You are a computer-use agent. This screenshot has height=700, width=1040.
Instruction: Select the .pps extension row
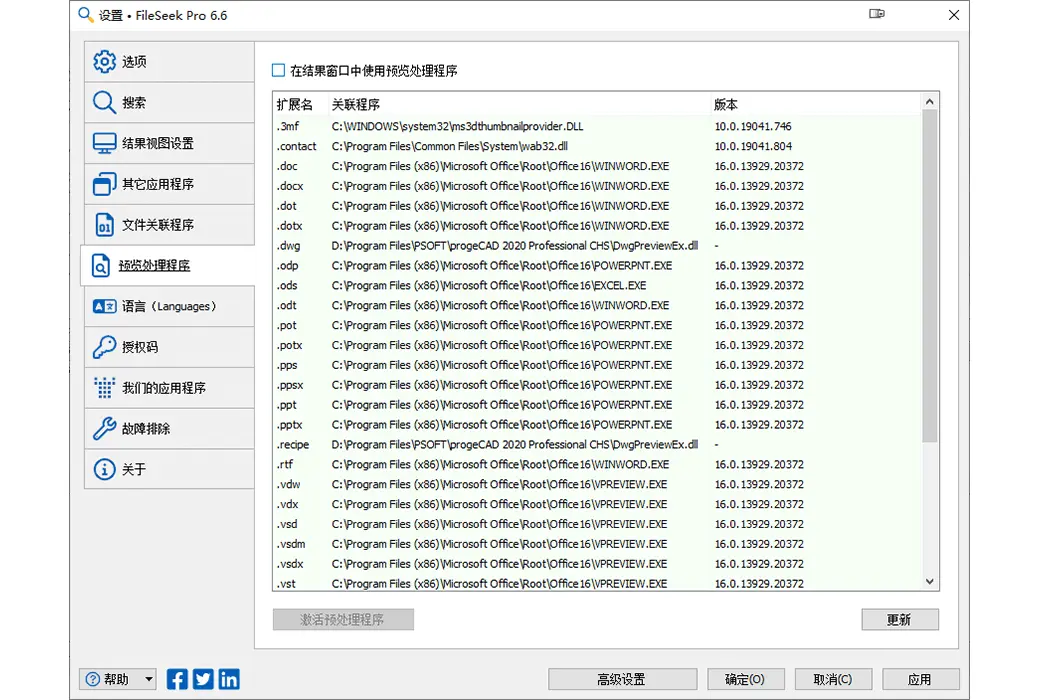[x=597, y=365]
